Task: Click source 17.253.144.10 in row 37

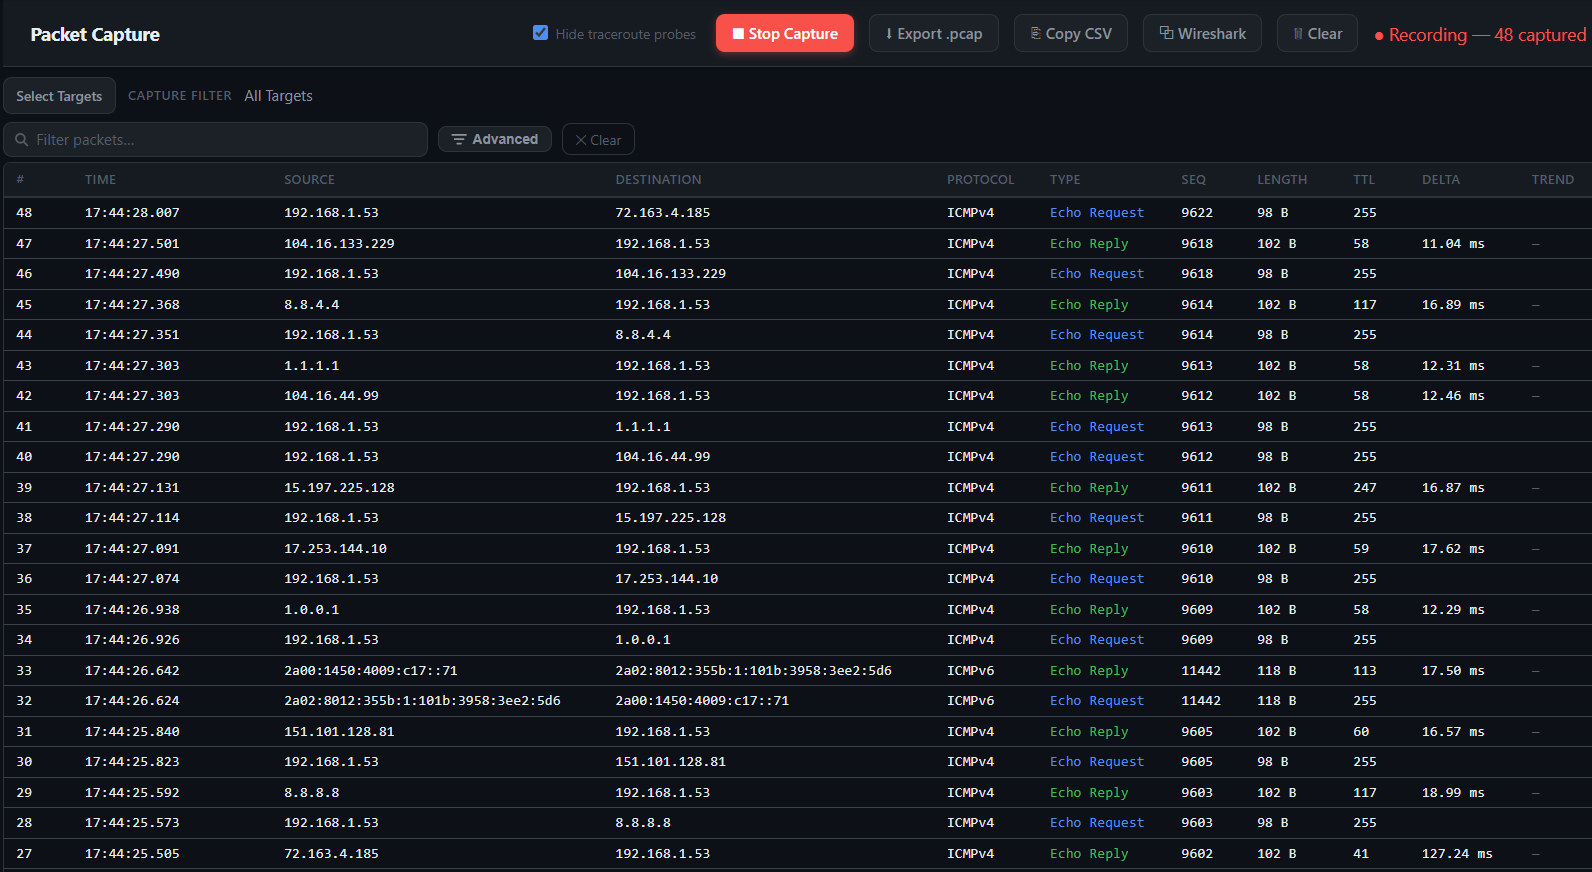Action: [x=335, y=549]
